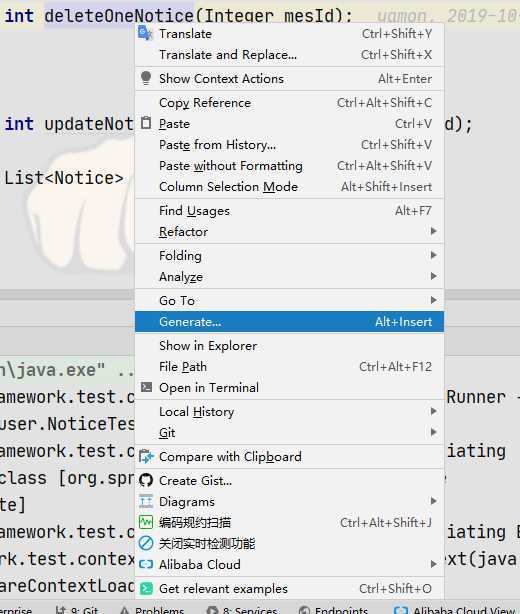Click the Diagrams icon
The image size is (520, 614).
[x=146, y=501]
